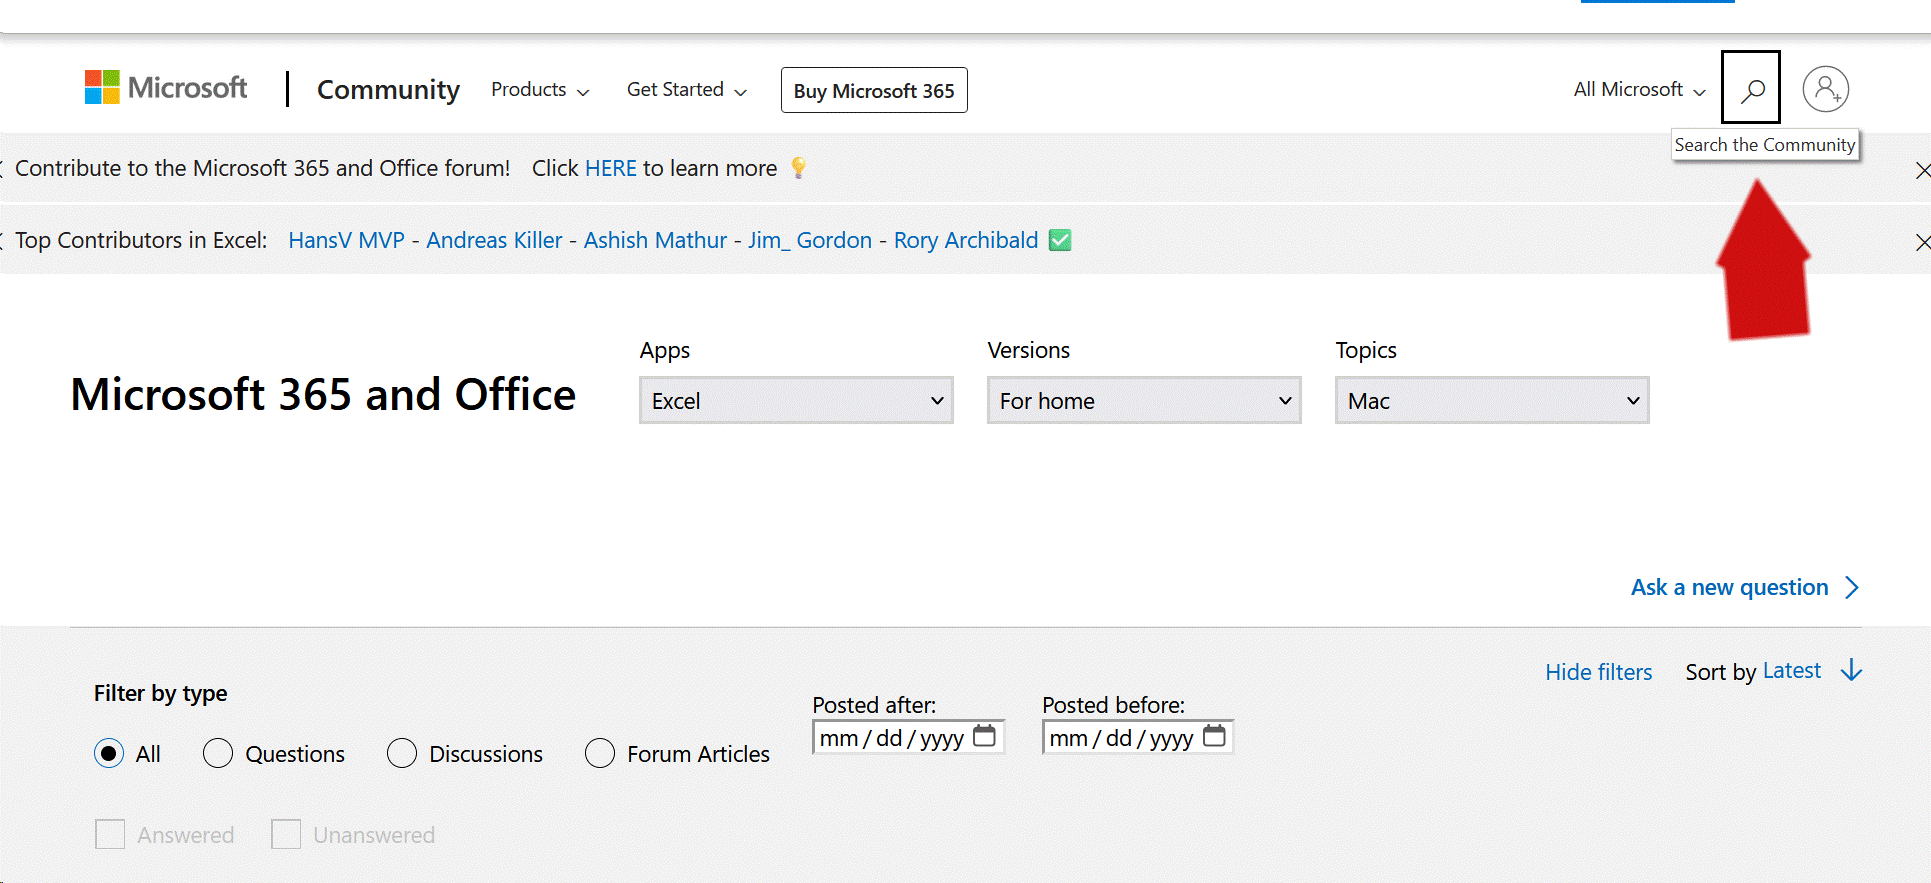The image size is (1931, 883).
Task: Open the Apps dropdown showing Excel
Action: (x=796, y=400)
